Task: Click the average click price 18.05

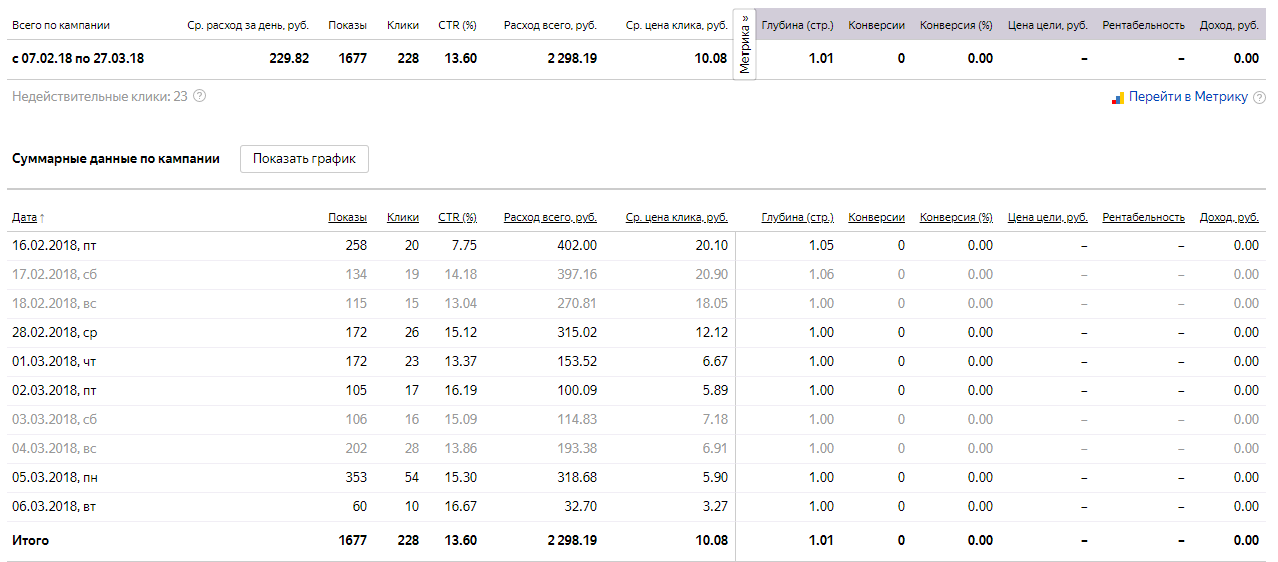Action: [711, 303]
